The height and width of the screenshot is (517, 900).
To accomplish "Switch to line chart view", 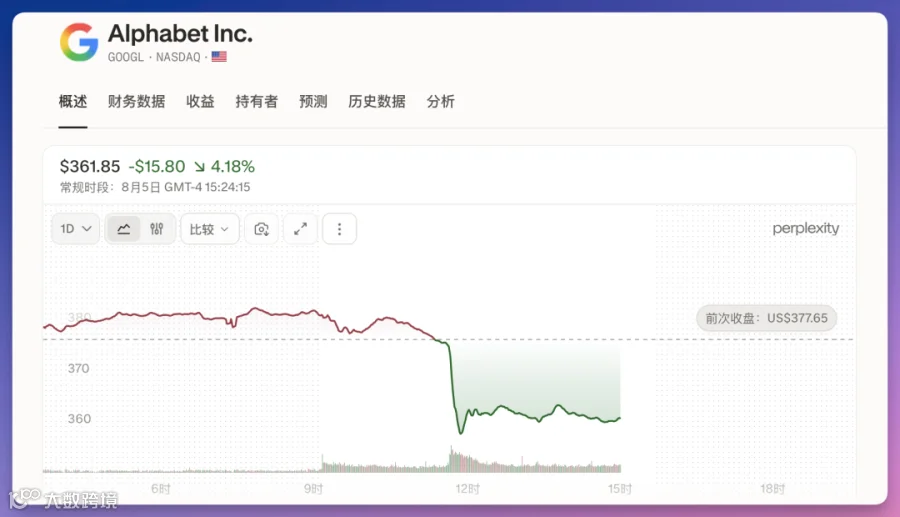I will pos(124,229).
